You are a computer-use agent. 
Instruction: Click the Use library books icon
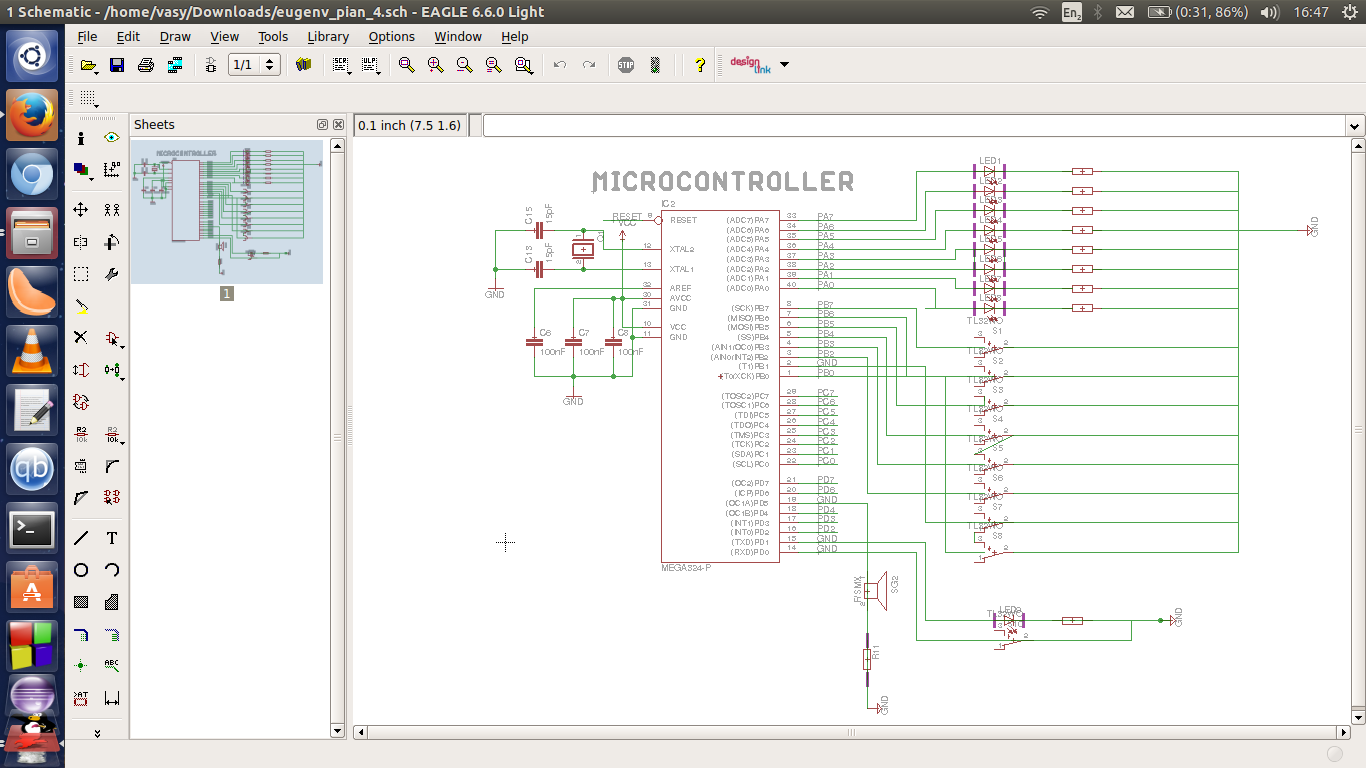point(304,65)
